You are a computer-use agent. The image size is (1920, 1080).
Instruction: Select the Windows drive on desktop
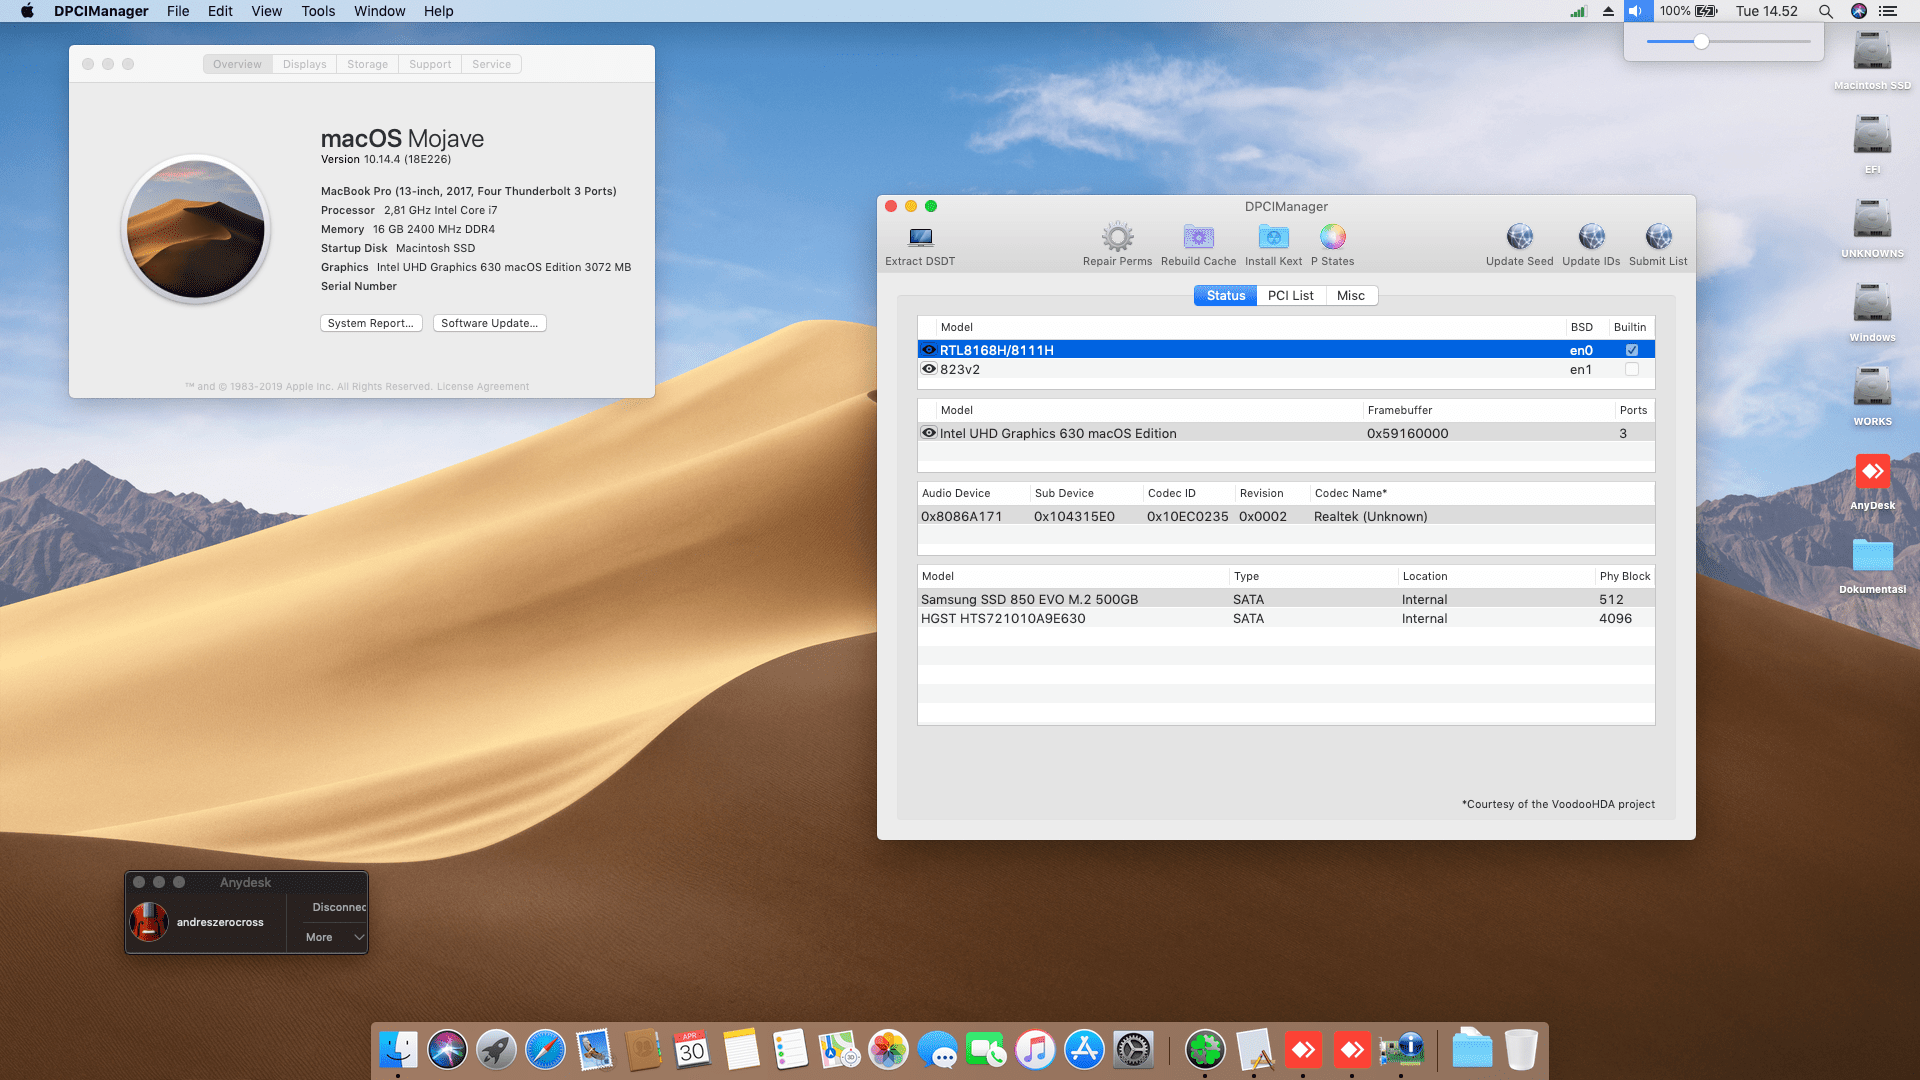coord(1872,303)
